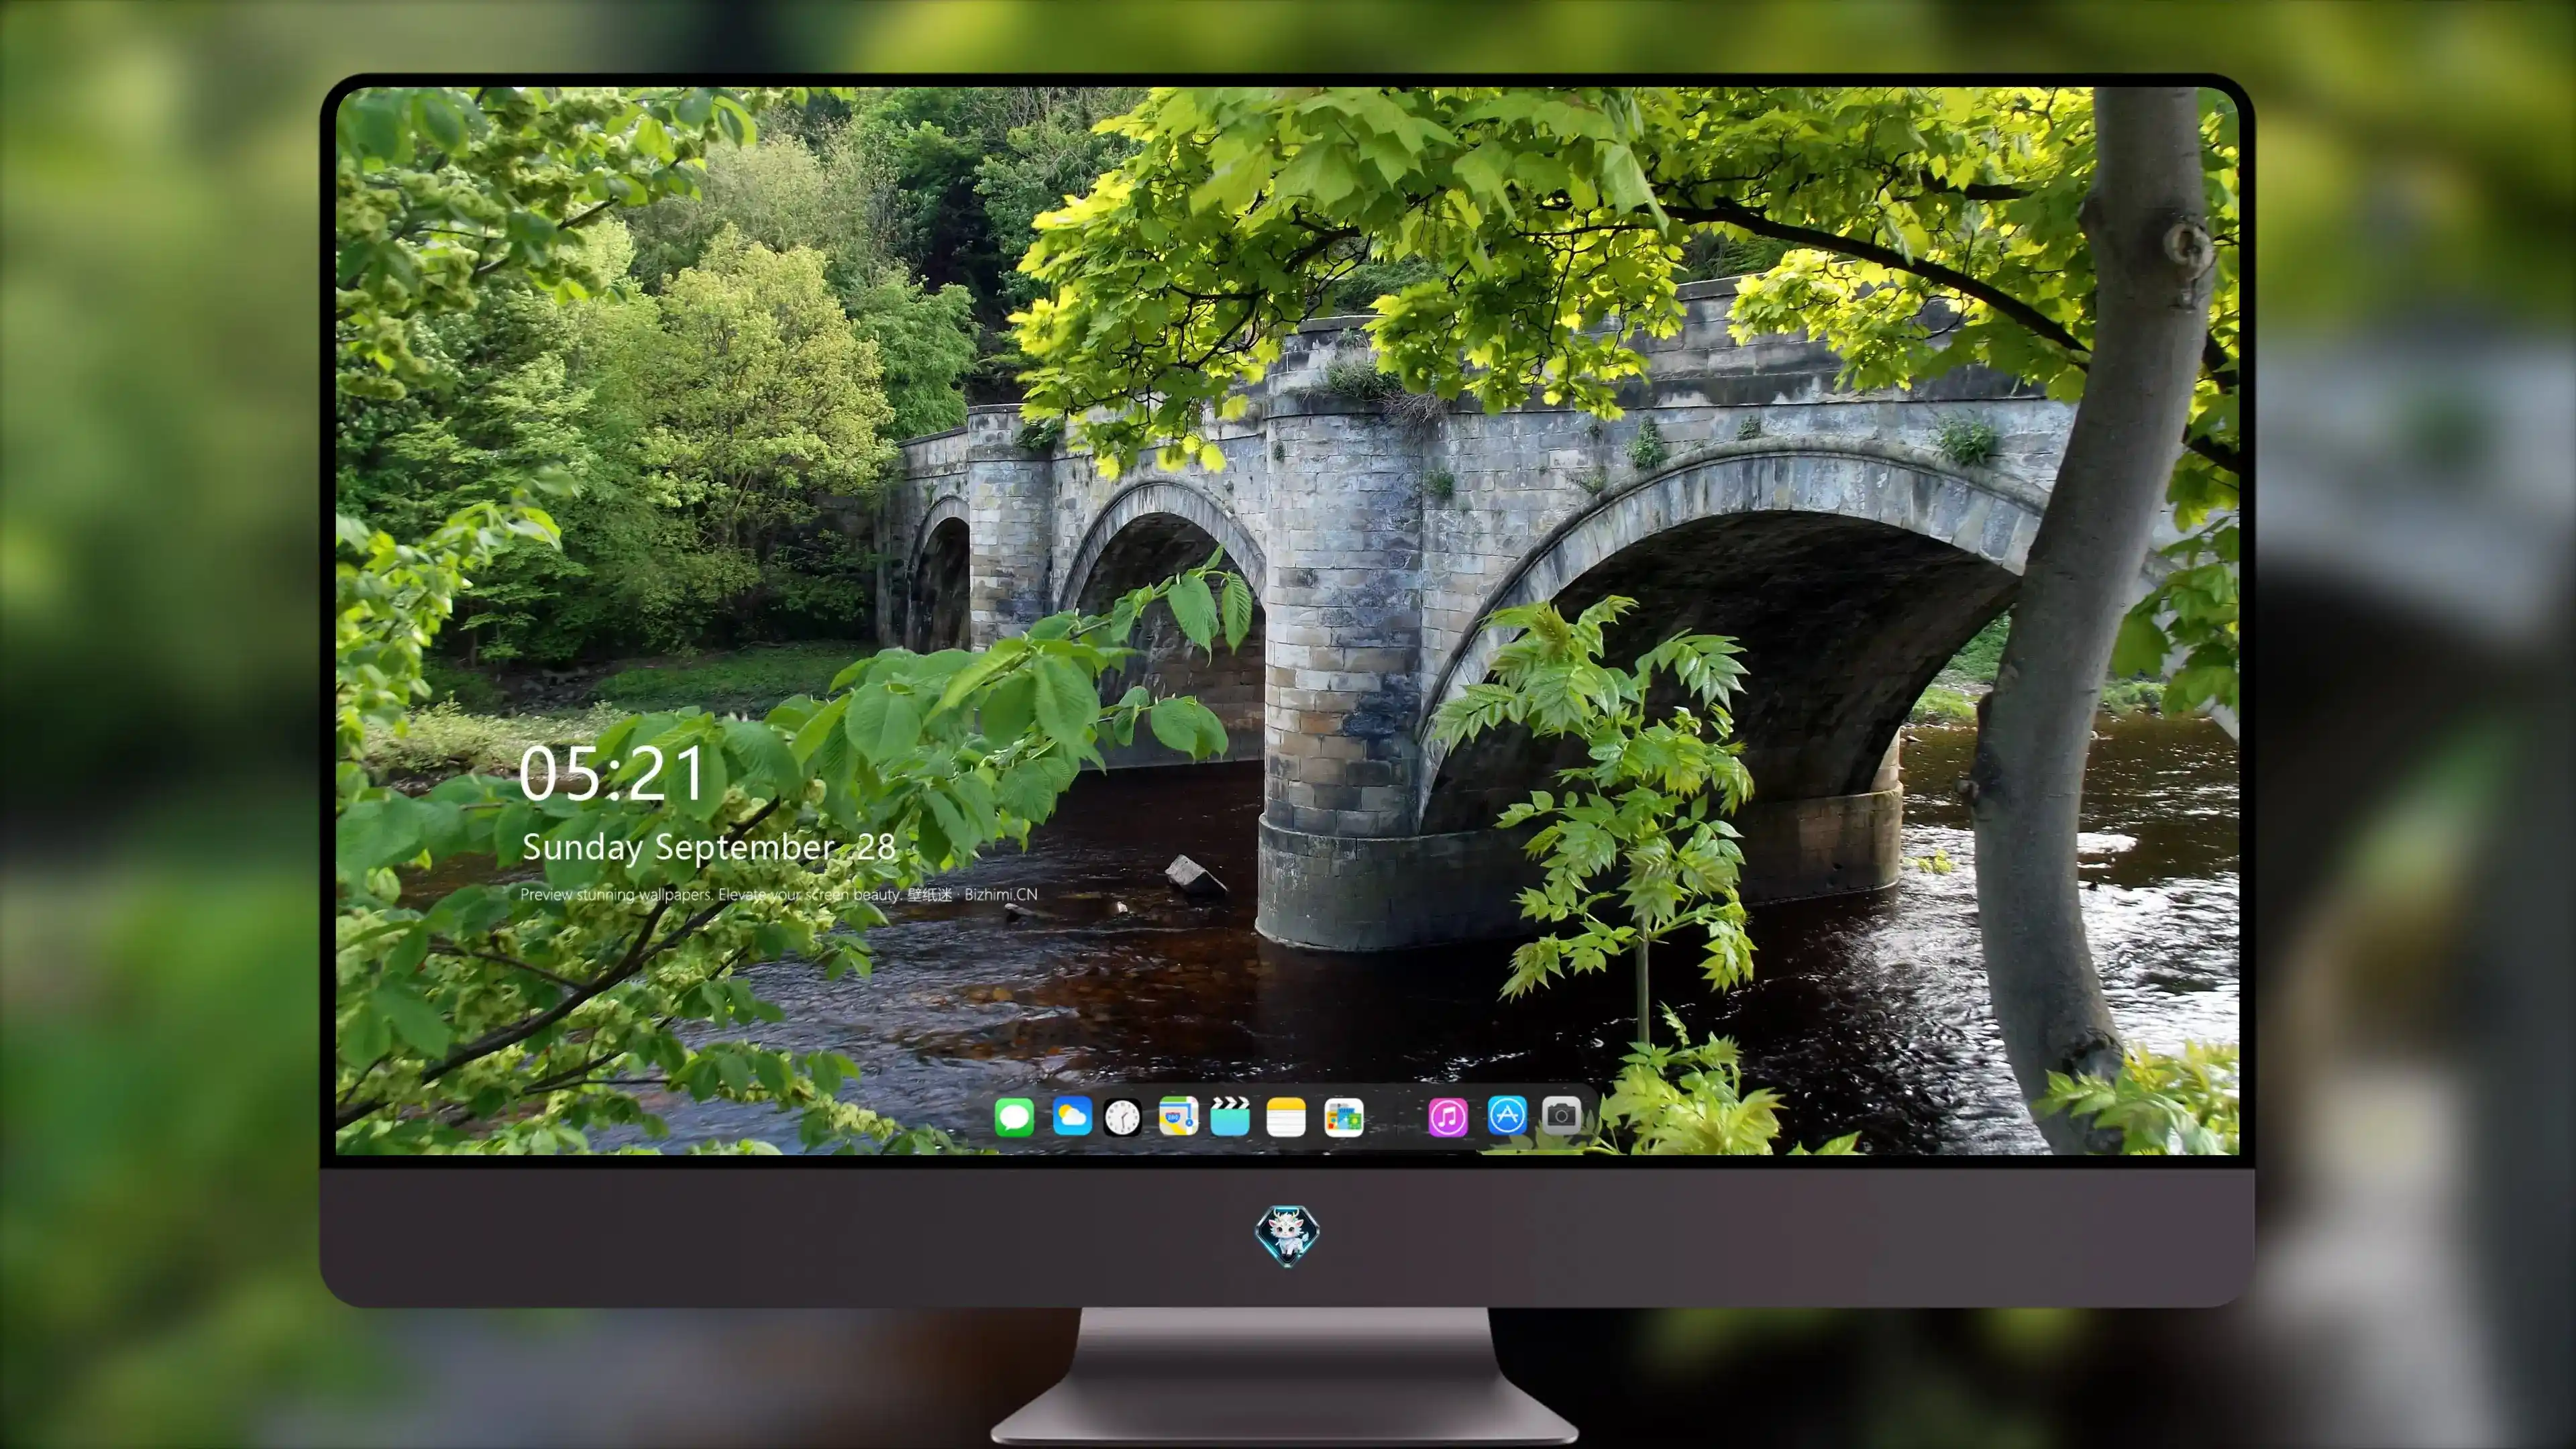This screenshot has height=1449, width=2576.
Task: Click the 05:21 clock display
Action: click(x=612, y=773)
